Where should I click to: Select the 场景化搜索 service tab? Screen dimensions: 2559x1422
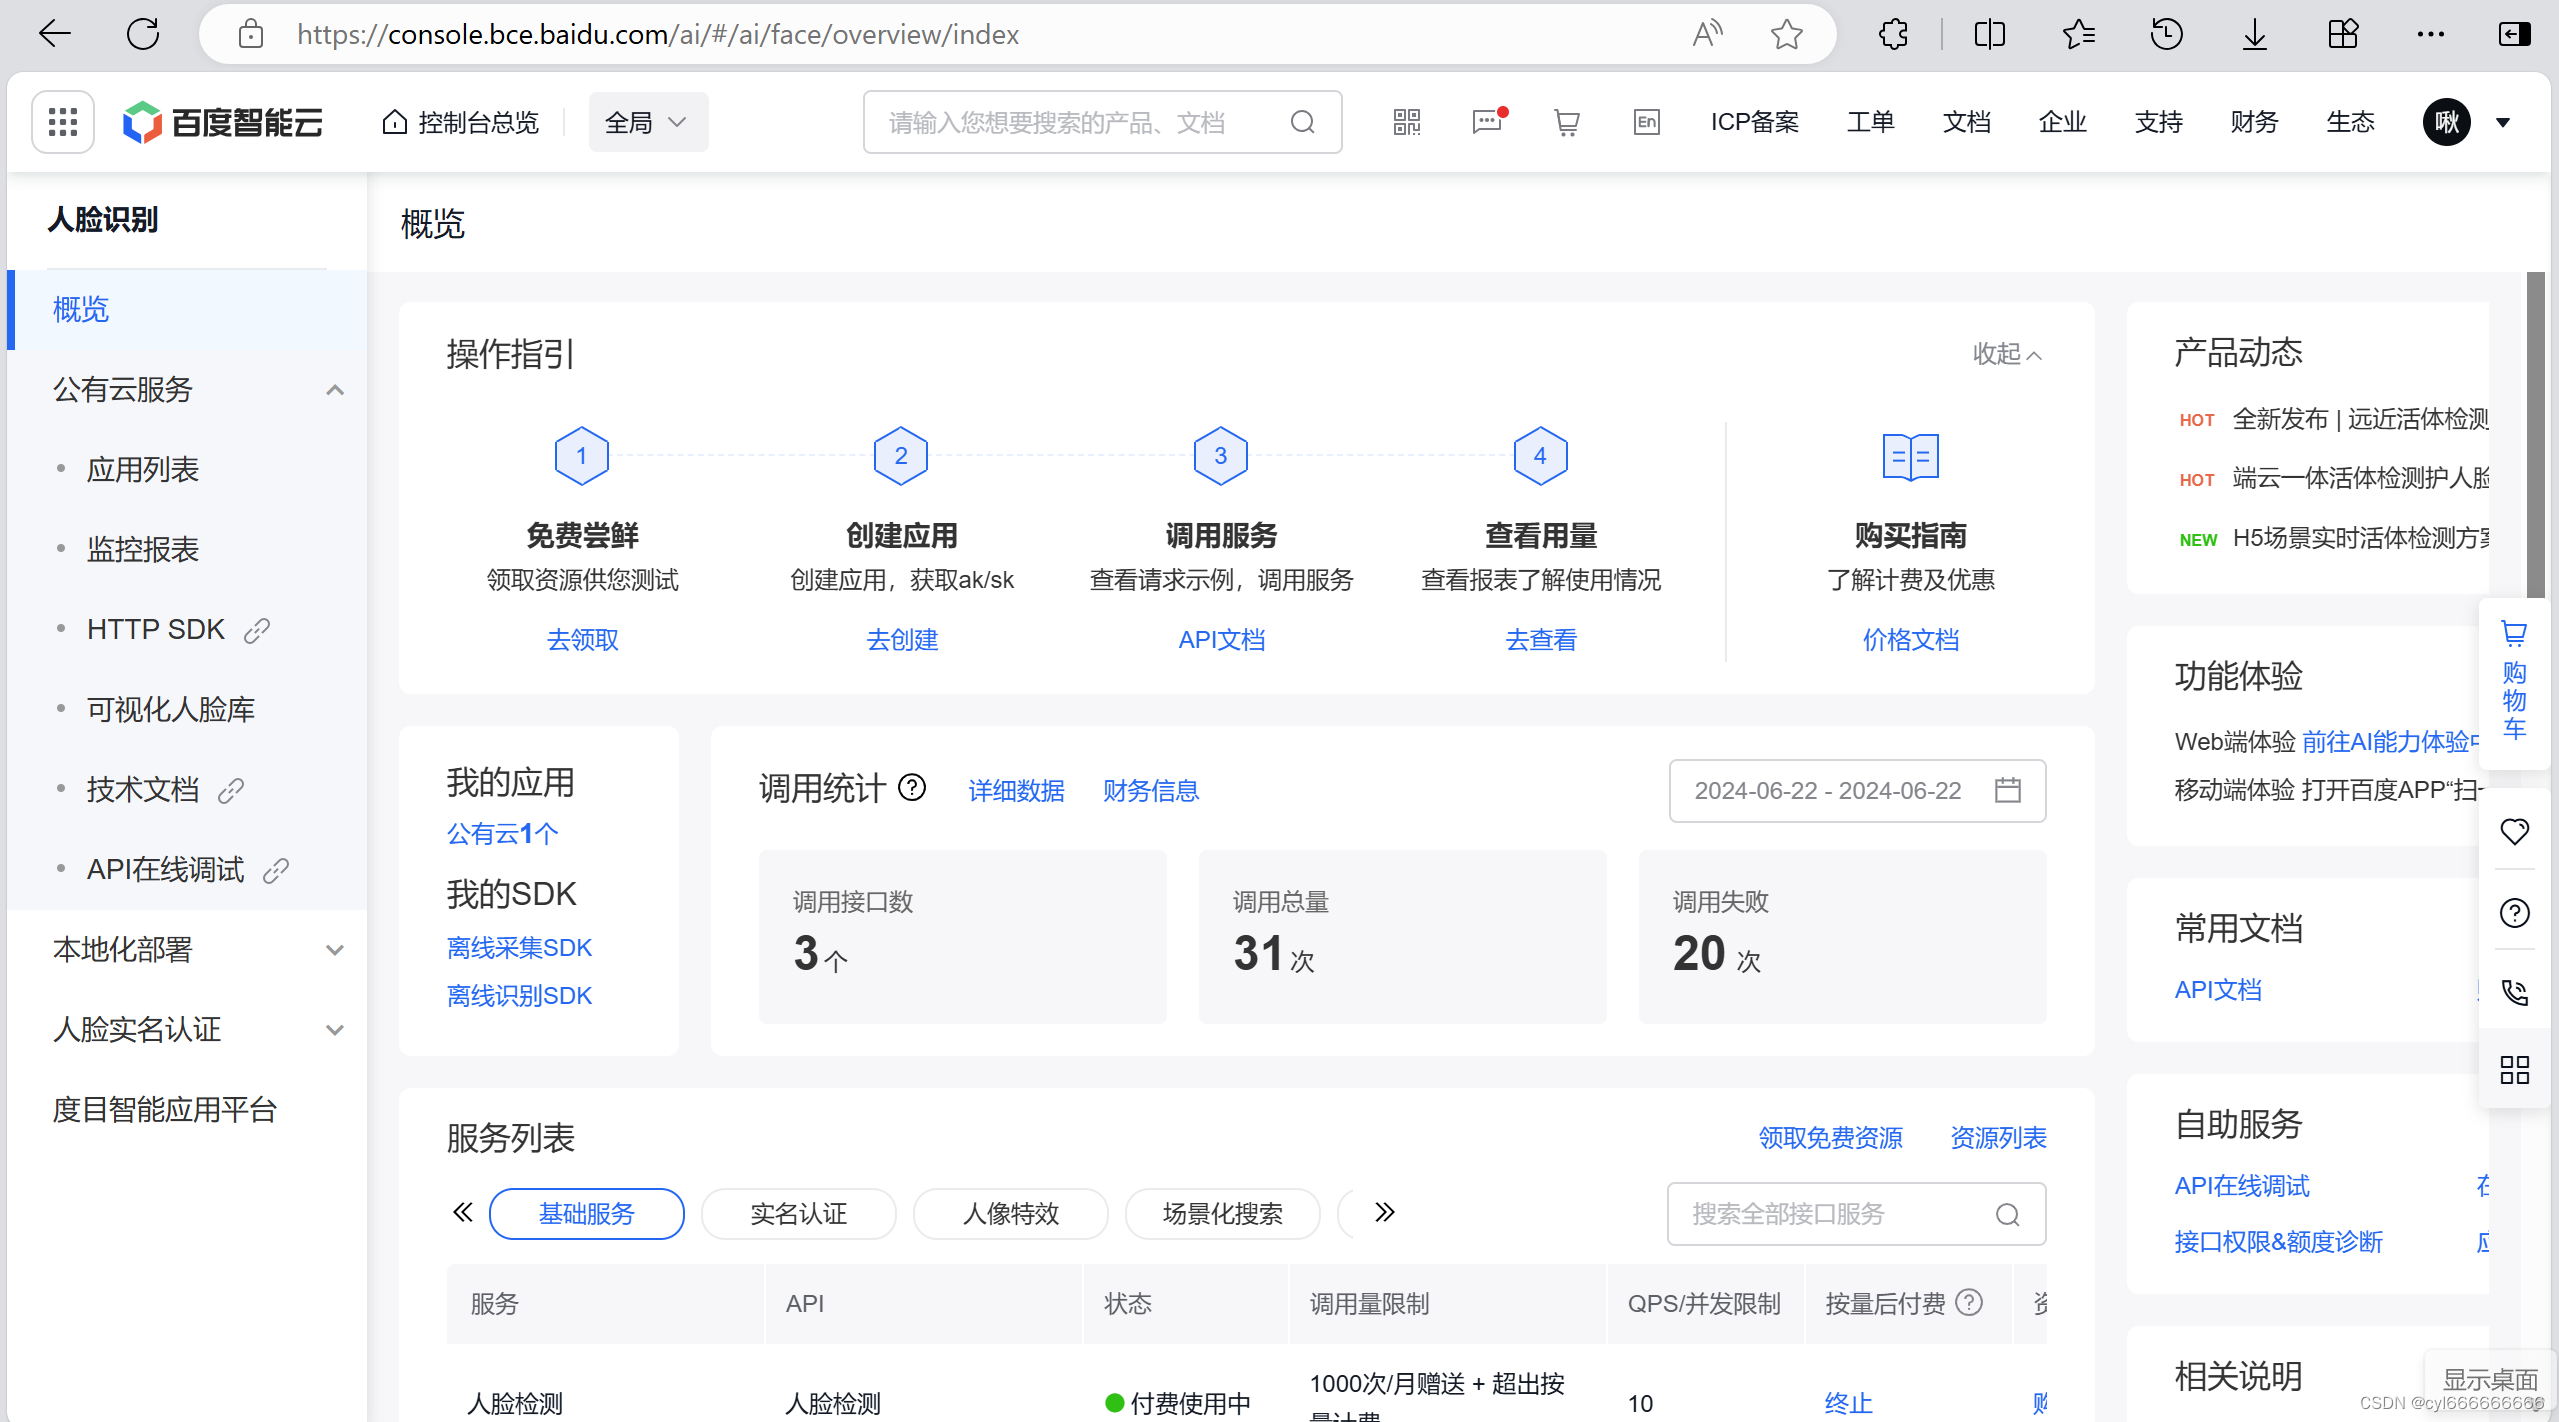coord(1222,1214)
